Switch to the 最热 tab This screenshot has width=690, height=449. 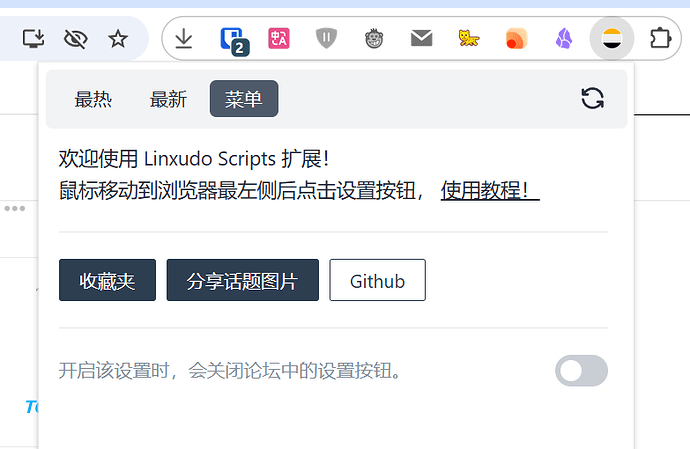pyautogui.click(x=93, y=99)
